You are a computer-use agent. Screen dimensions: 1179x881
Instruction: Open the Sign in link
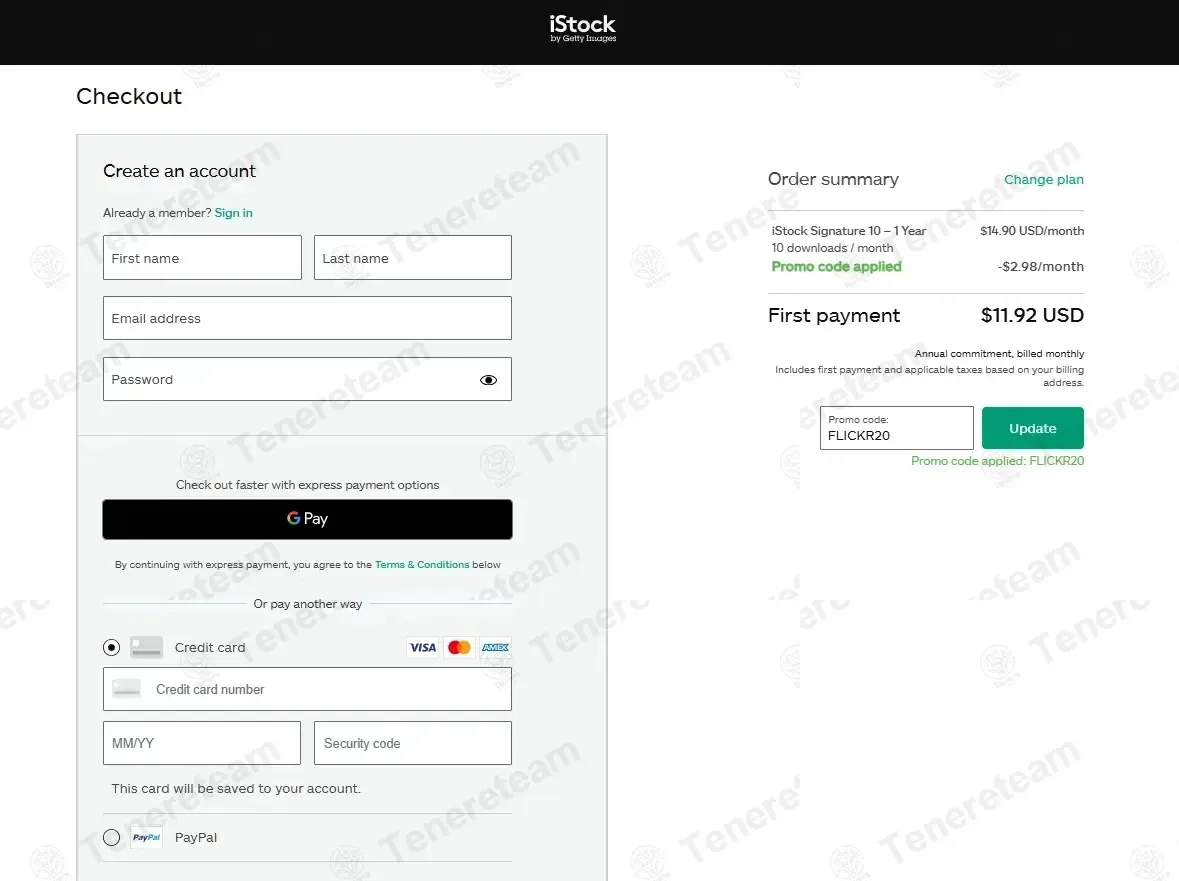coord(233,213)
